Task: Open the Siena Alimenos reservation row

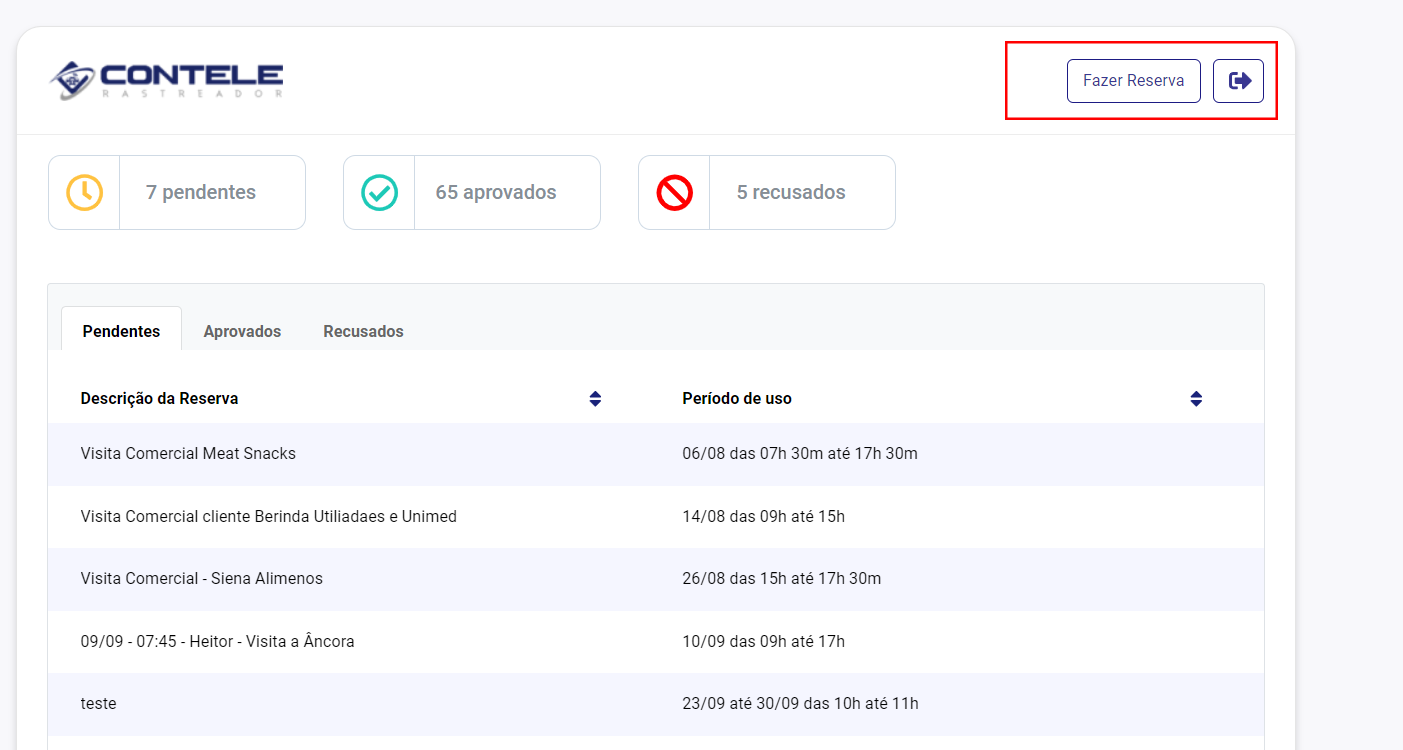Action: coord(201,579)
